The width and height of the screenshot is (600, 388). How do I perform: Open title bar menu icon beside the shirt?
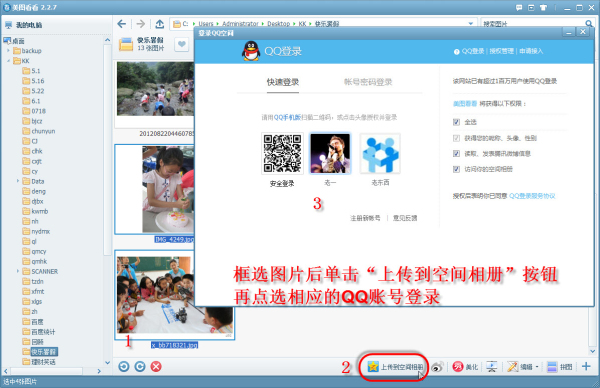(531, 7)
